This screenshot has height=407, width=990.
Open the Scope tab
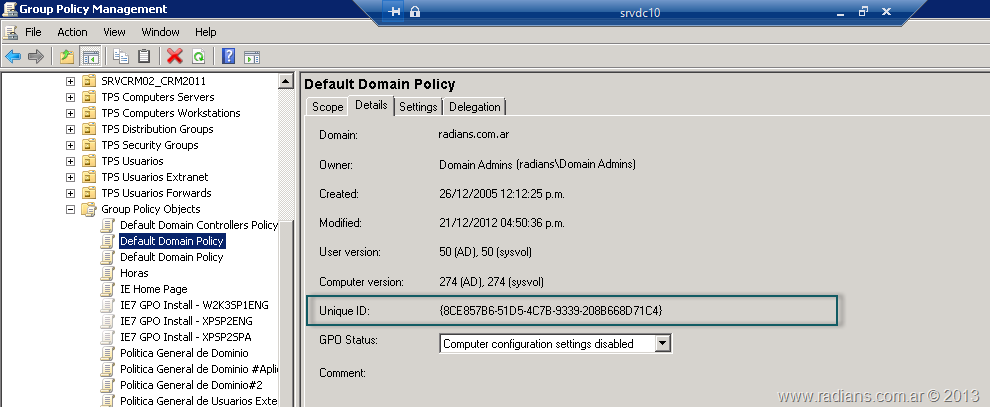(x=327, y=107)
